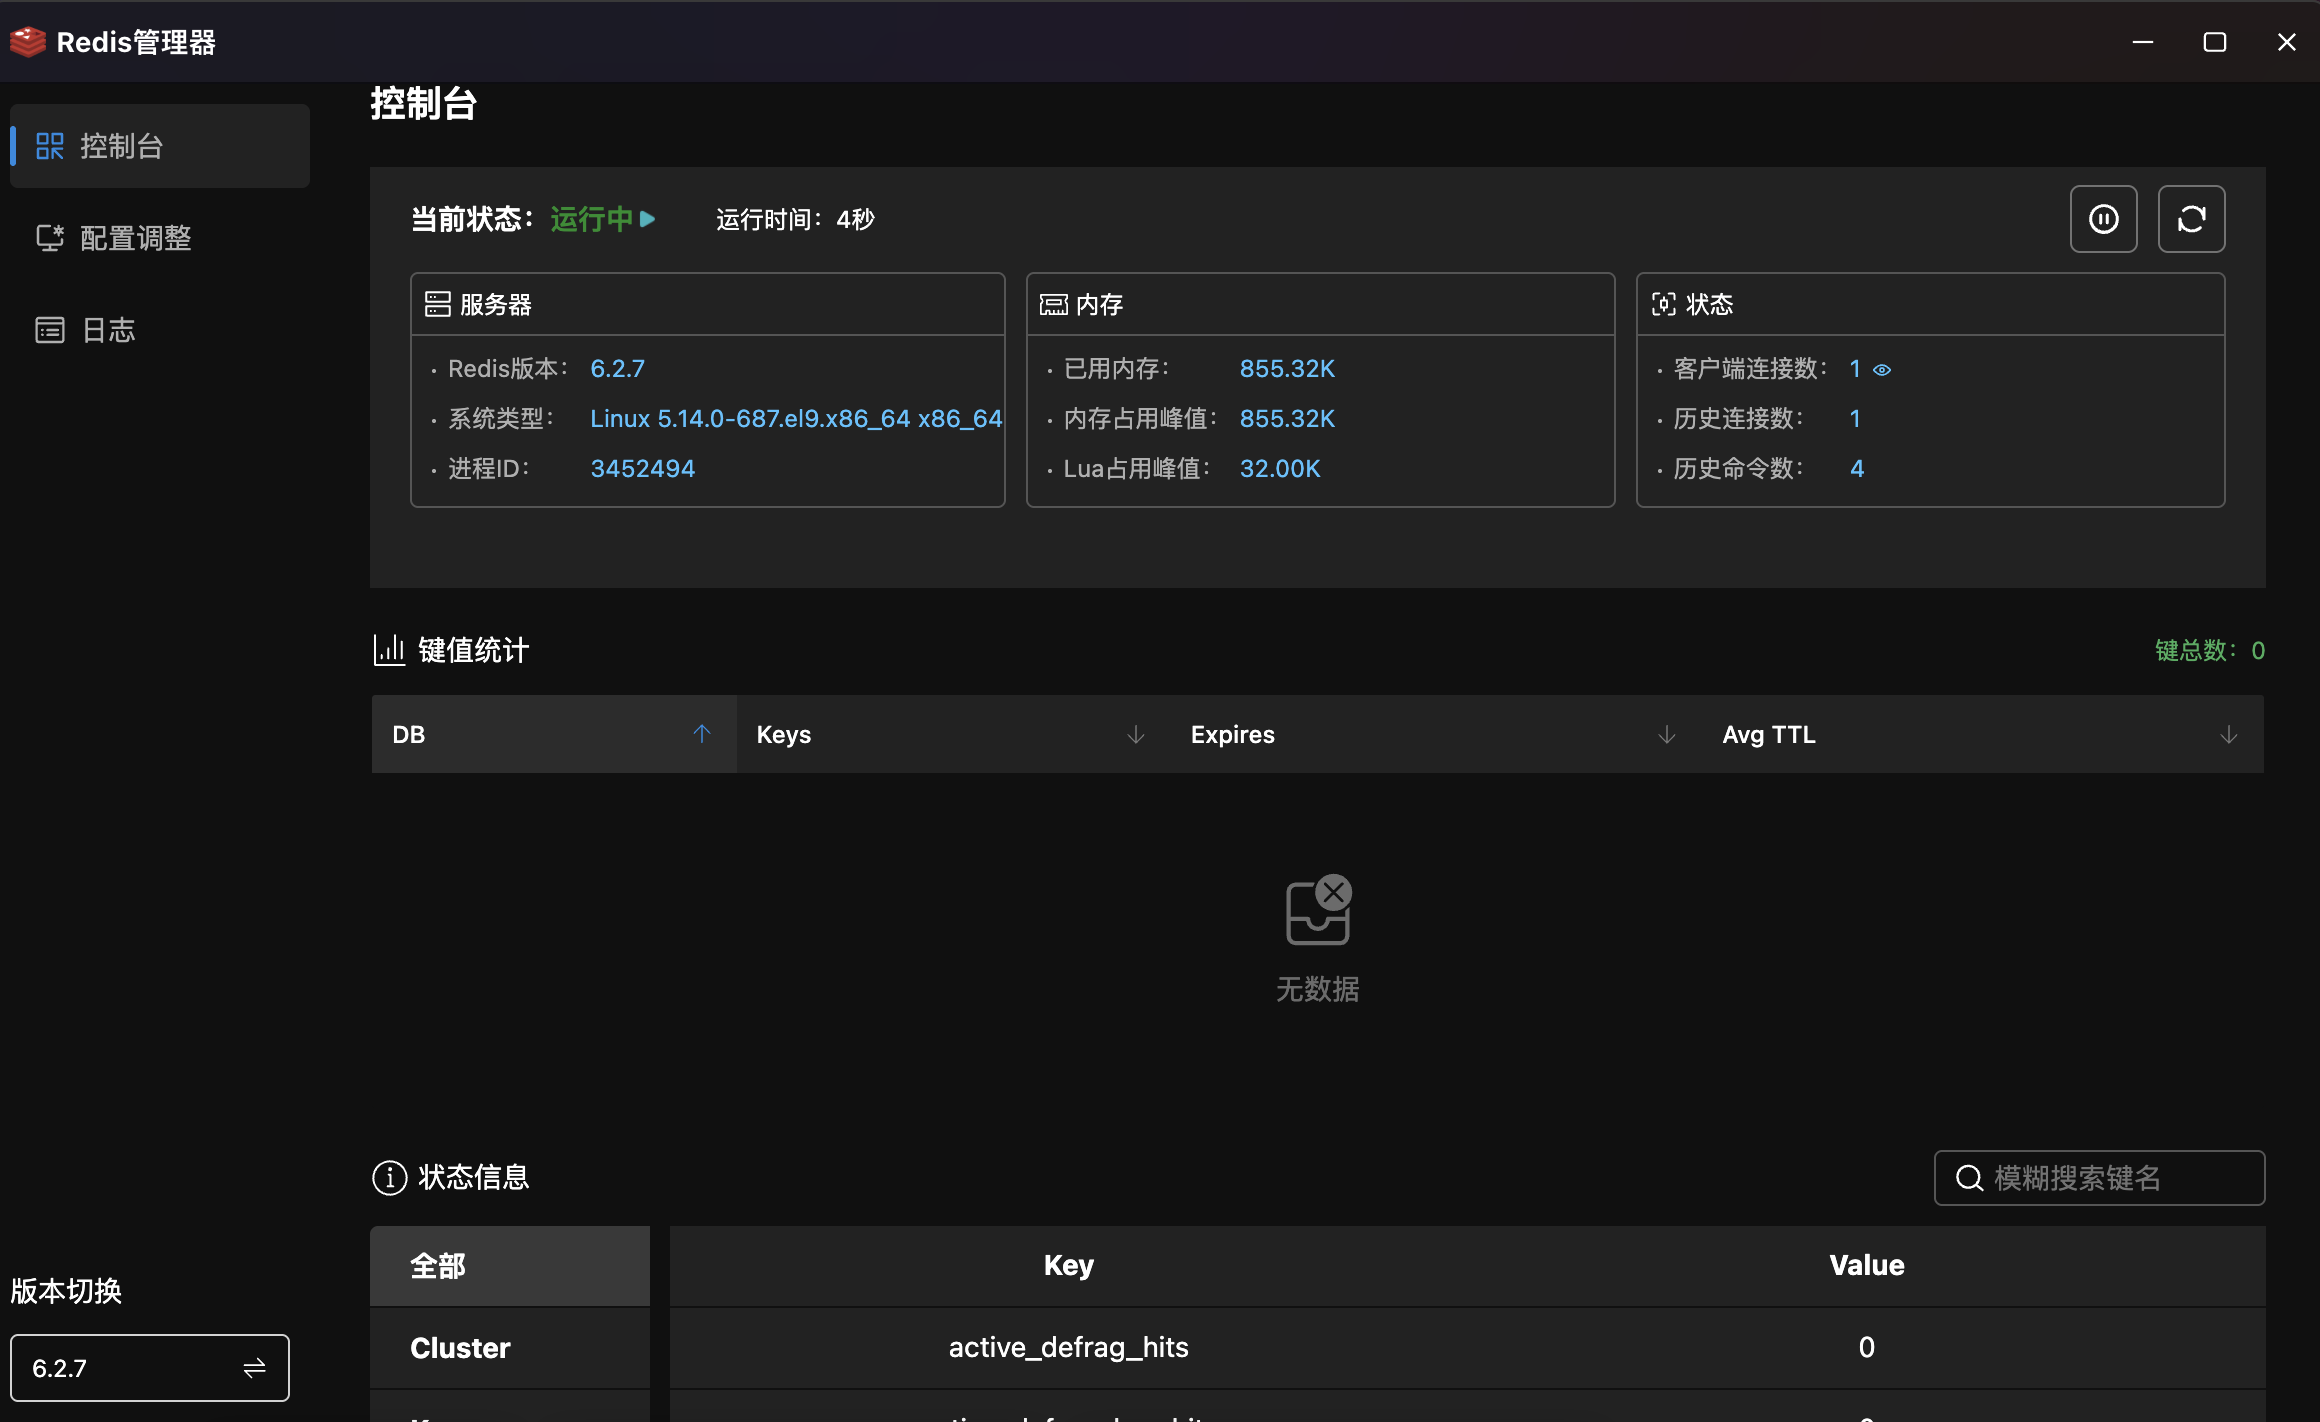Click the 无数据 empty inbox icon
This screenshot has height=1422, width=2320.
click(1318, 910)
